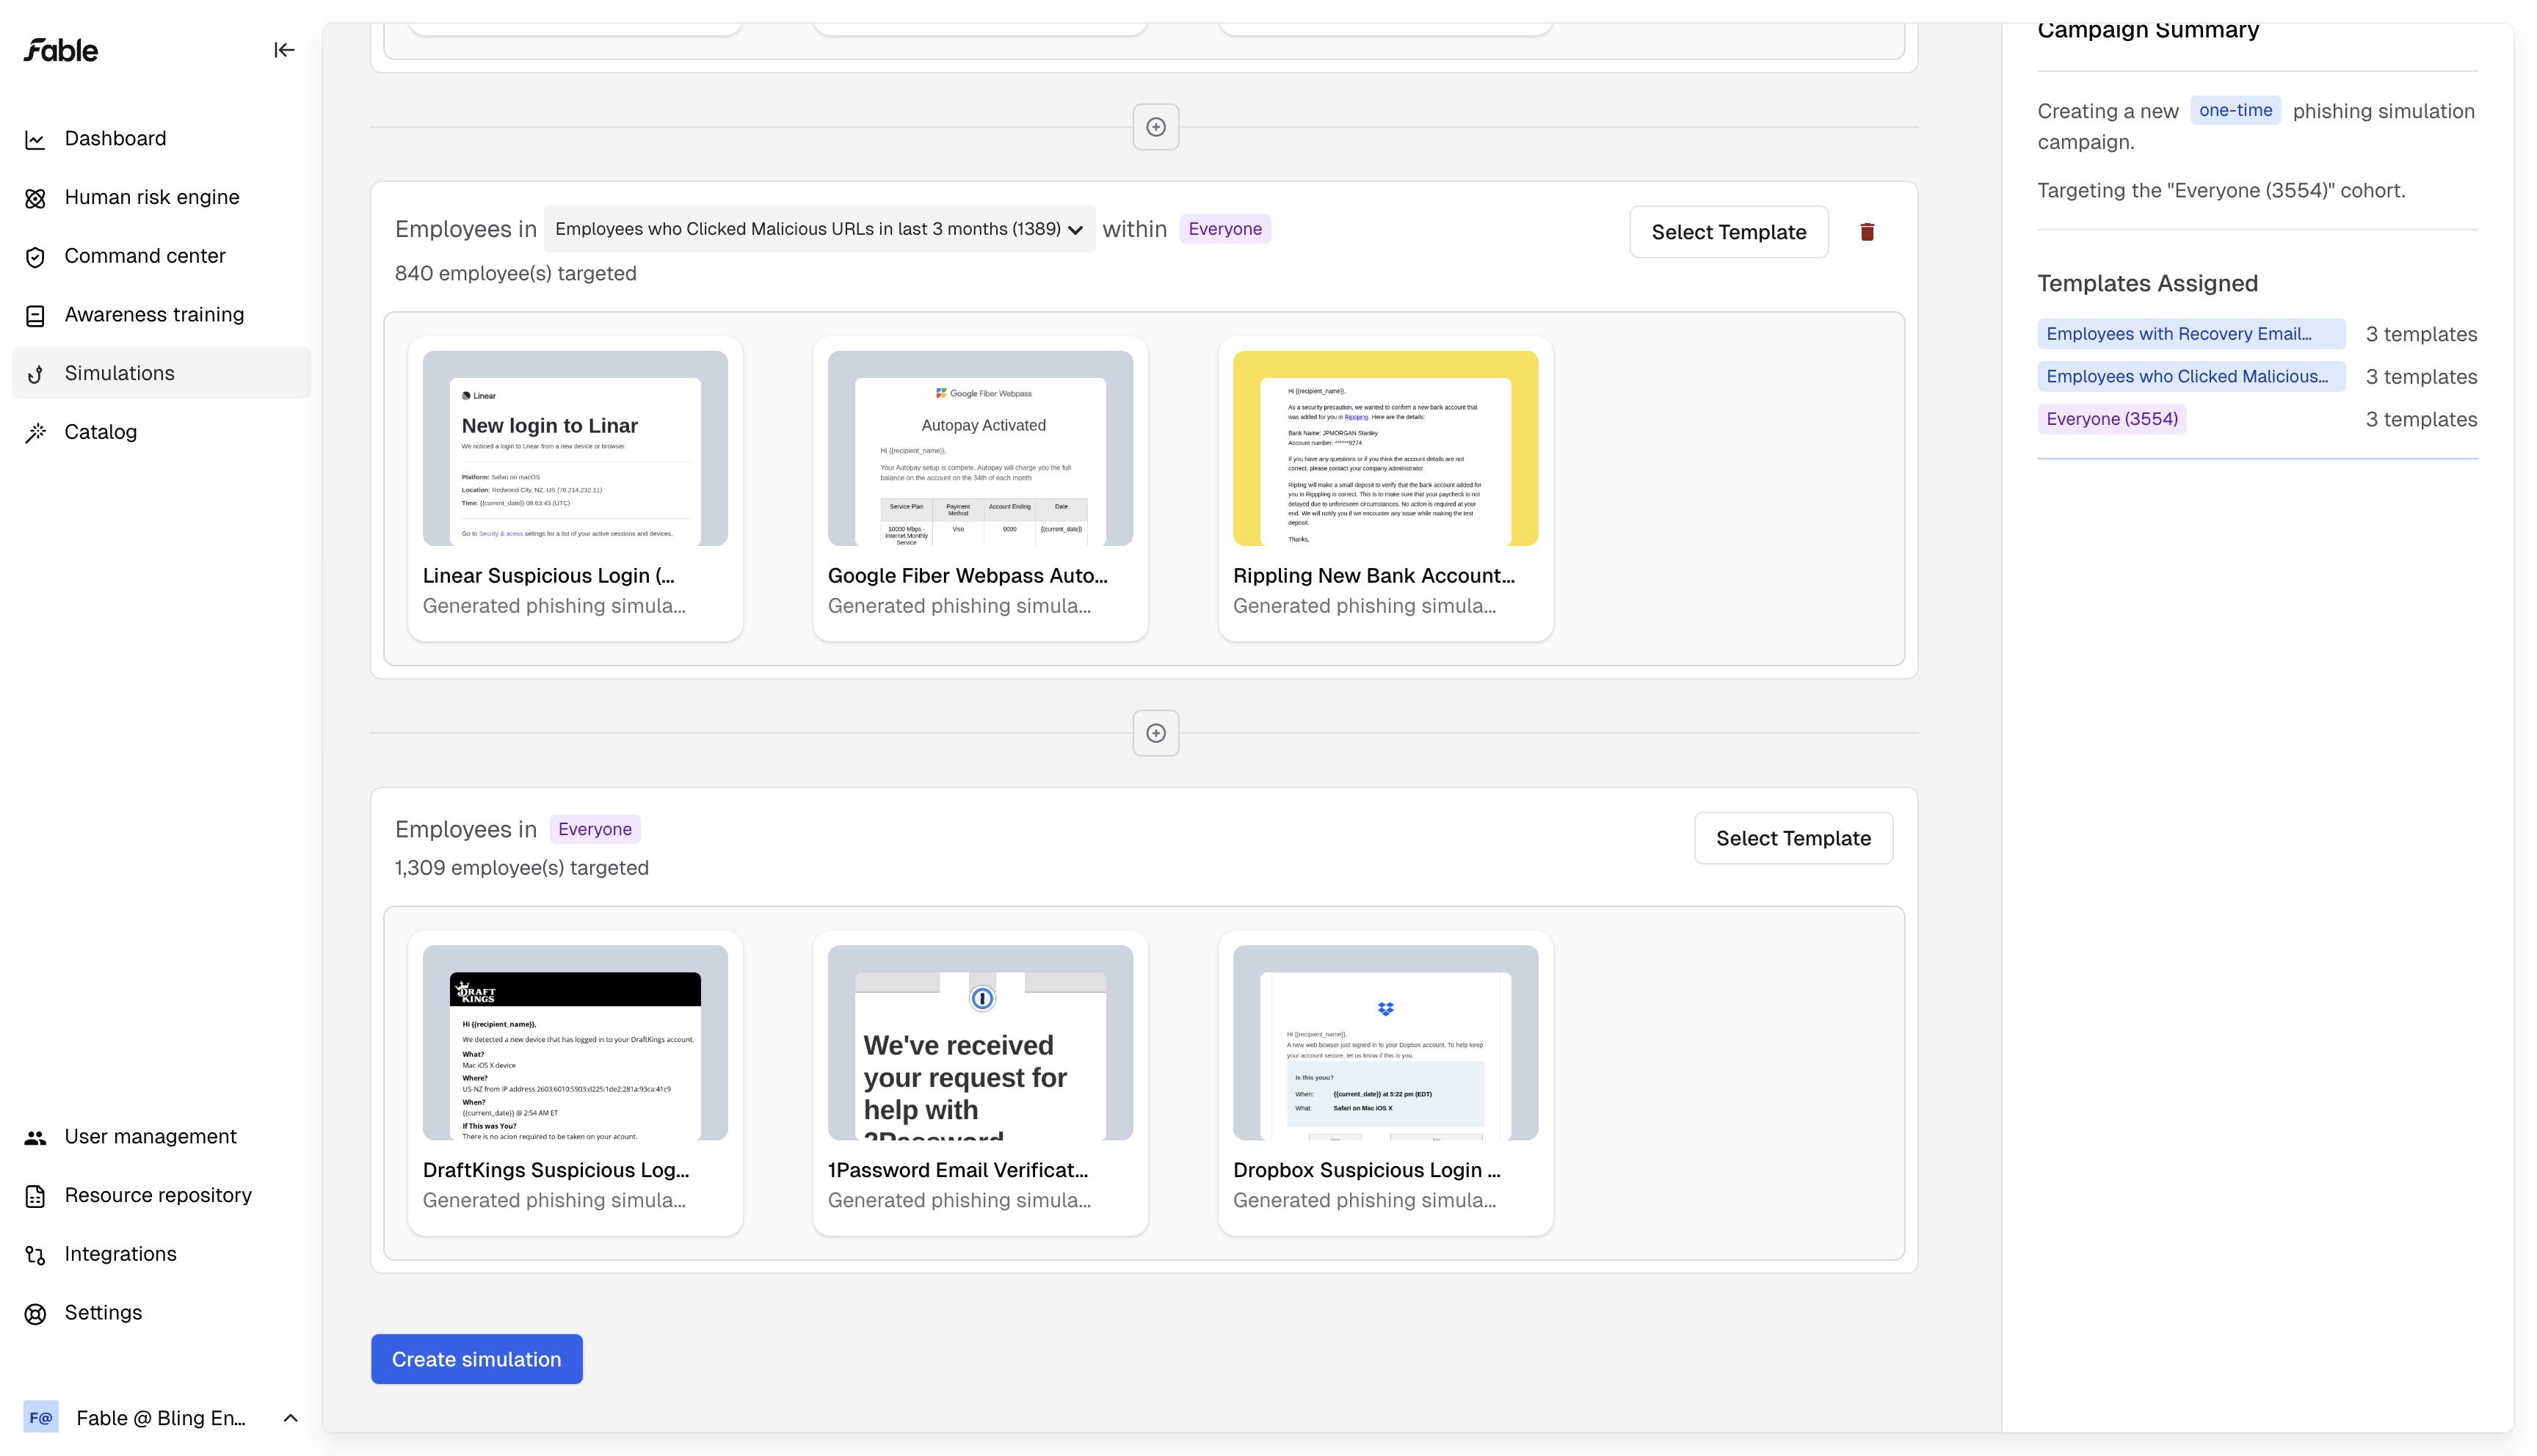Screen dimensions: 2537x1456
Task: Click the Everyone (3554) summary tag
Action: 2112,419
